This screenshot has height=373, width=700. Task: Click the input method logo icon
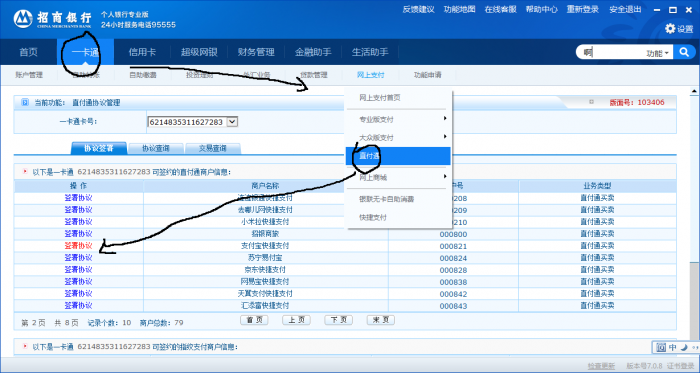[x=661, y=348]
